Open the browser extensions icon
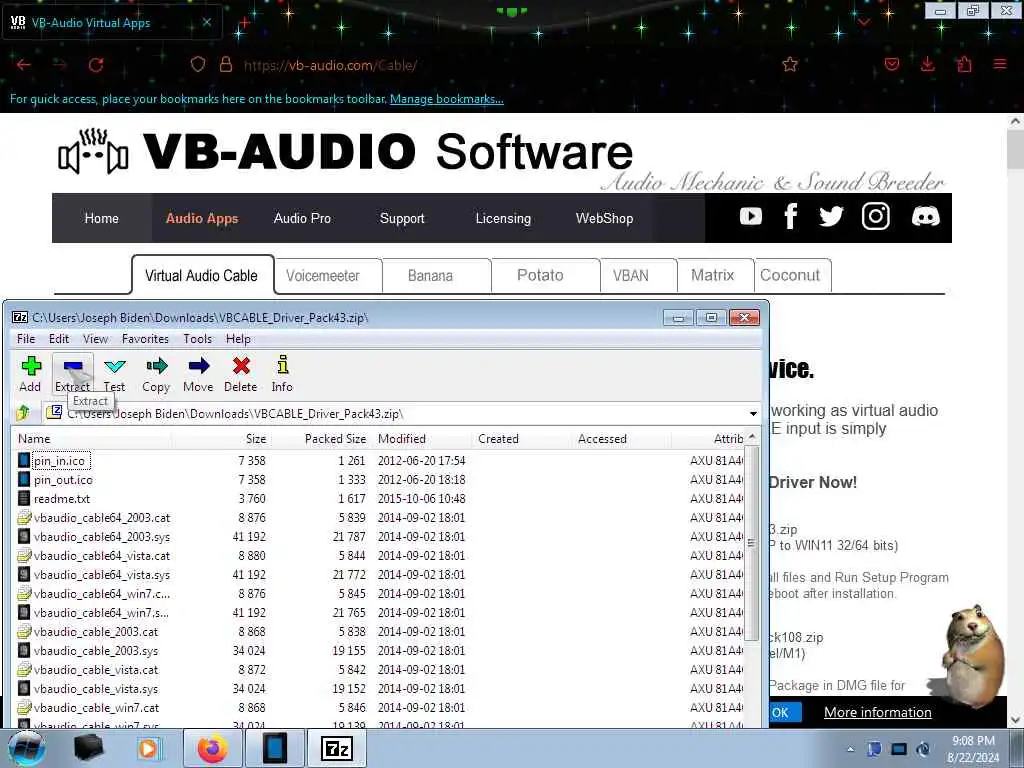This screenshot has height=768, width=1024. 964,64
